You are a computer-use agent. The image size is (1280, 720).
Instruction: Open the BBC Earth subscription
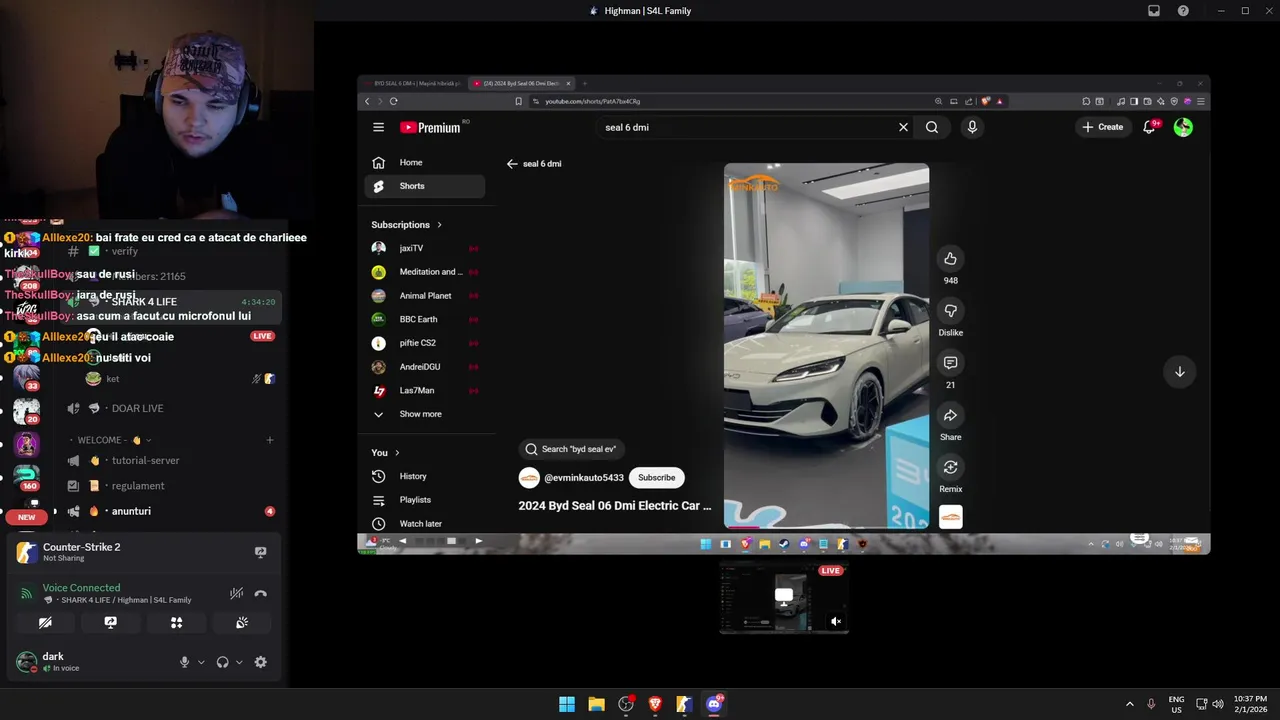pos(425,319)
